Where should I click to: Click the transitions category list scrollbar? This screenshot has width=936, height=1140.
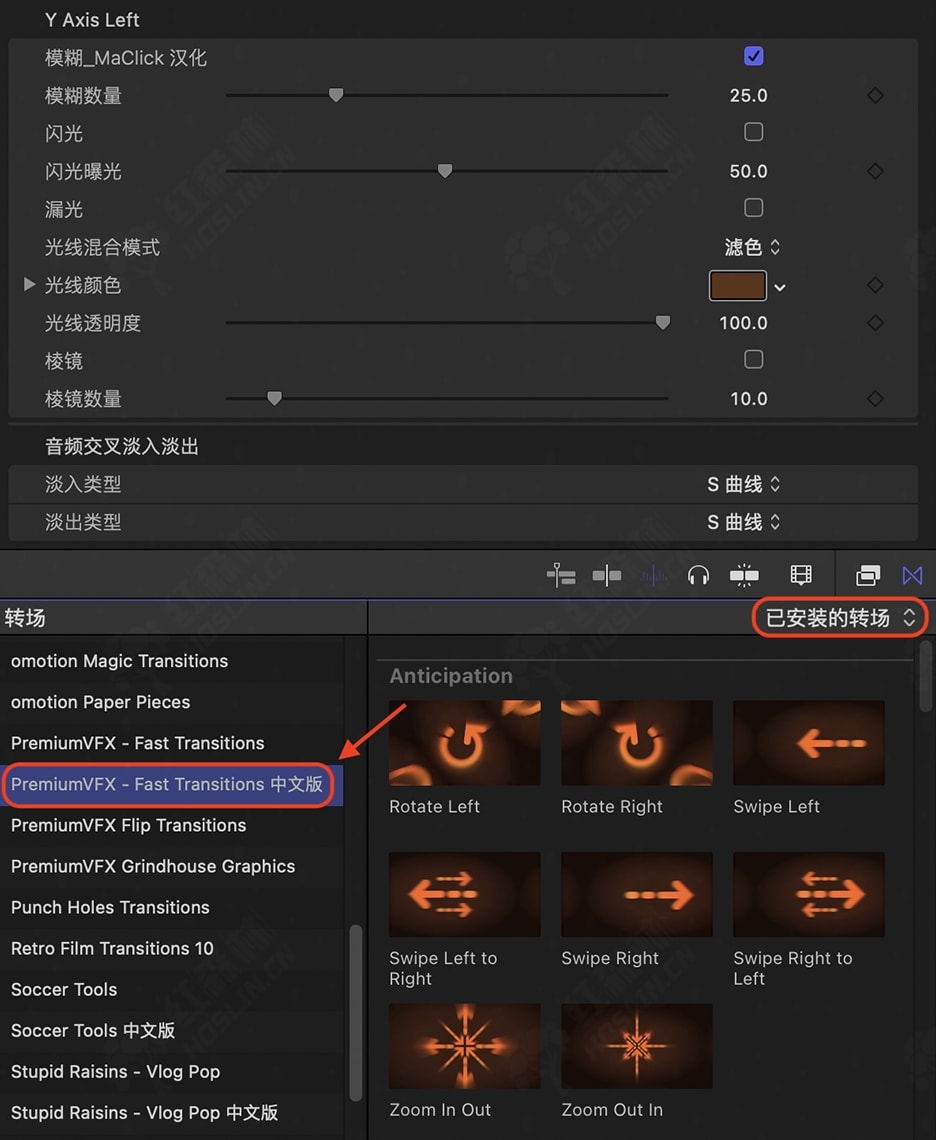[x=356, y=1013]
